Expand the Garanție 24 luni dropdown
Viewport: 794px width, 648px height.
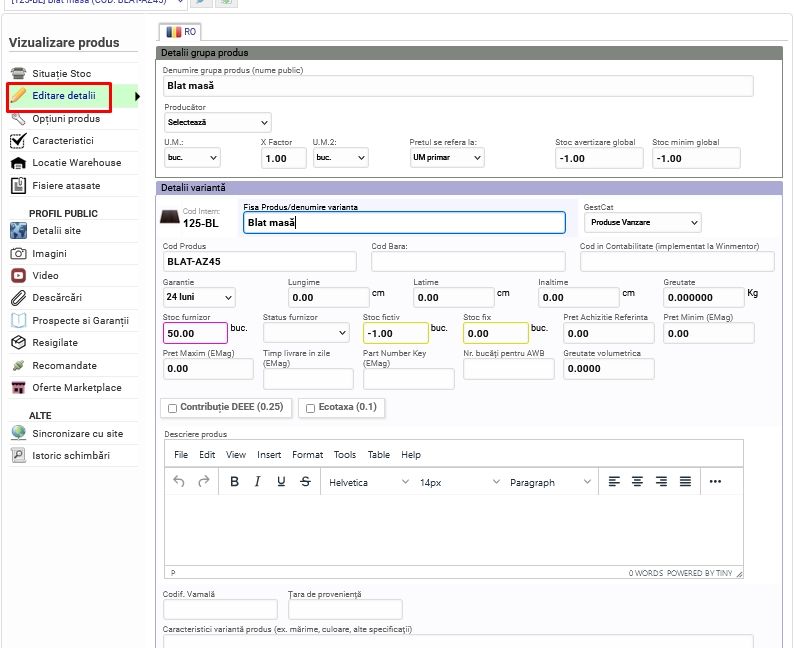tap(199, 297)
